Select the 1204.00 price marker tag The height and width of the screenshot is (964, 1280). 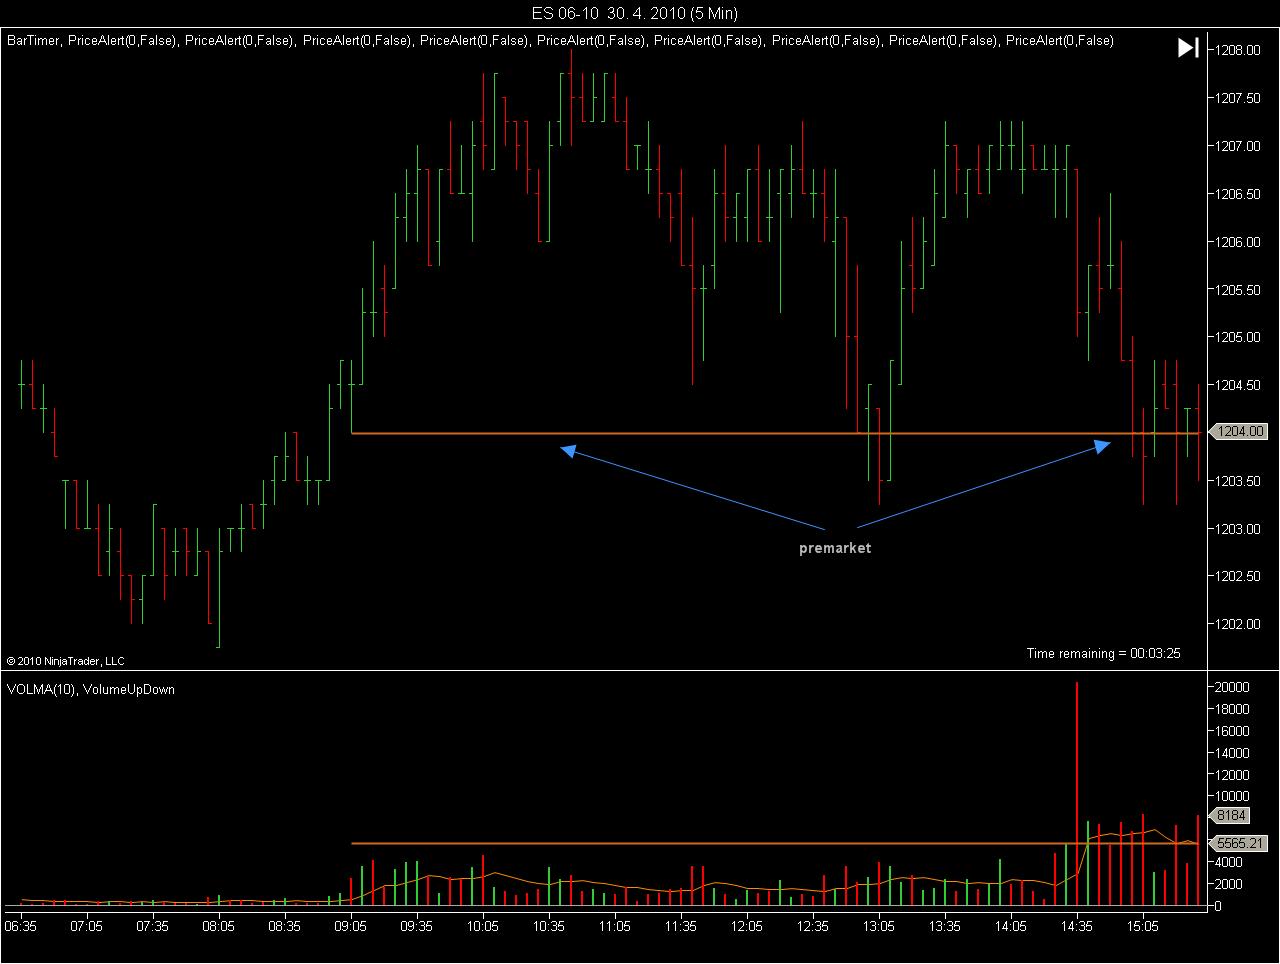click(x=1240, y=432)
